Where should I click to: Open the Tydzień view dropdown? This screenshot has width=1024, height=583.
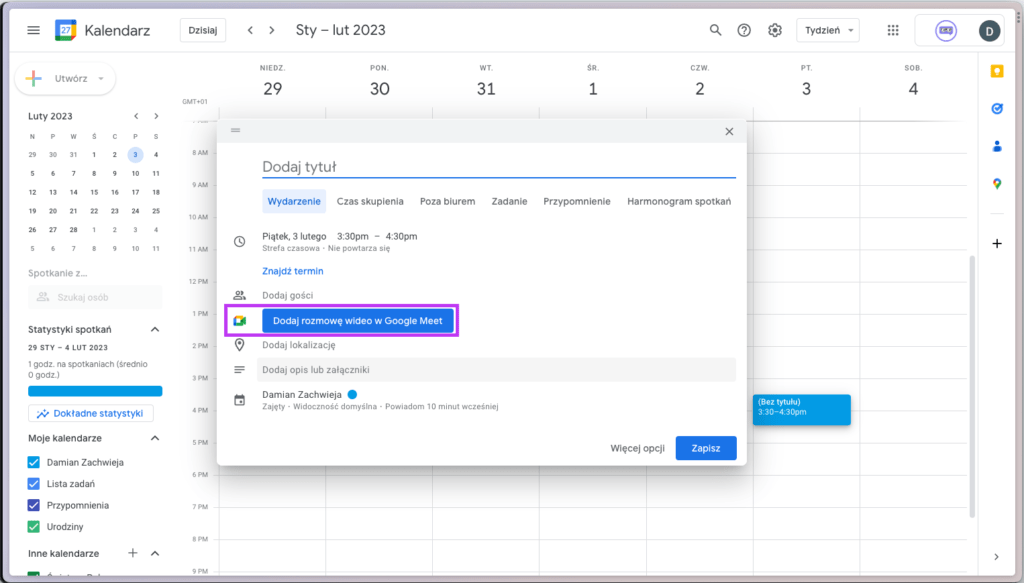(827, 30)
